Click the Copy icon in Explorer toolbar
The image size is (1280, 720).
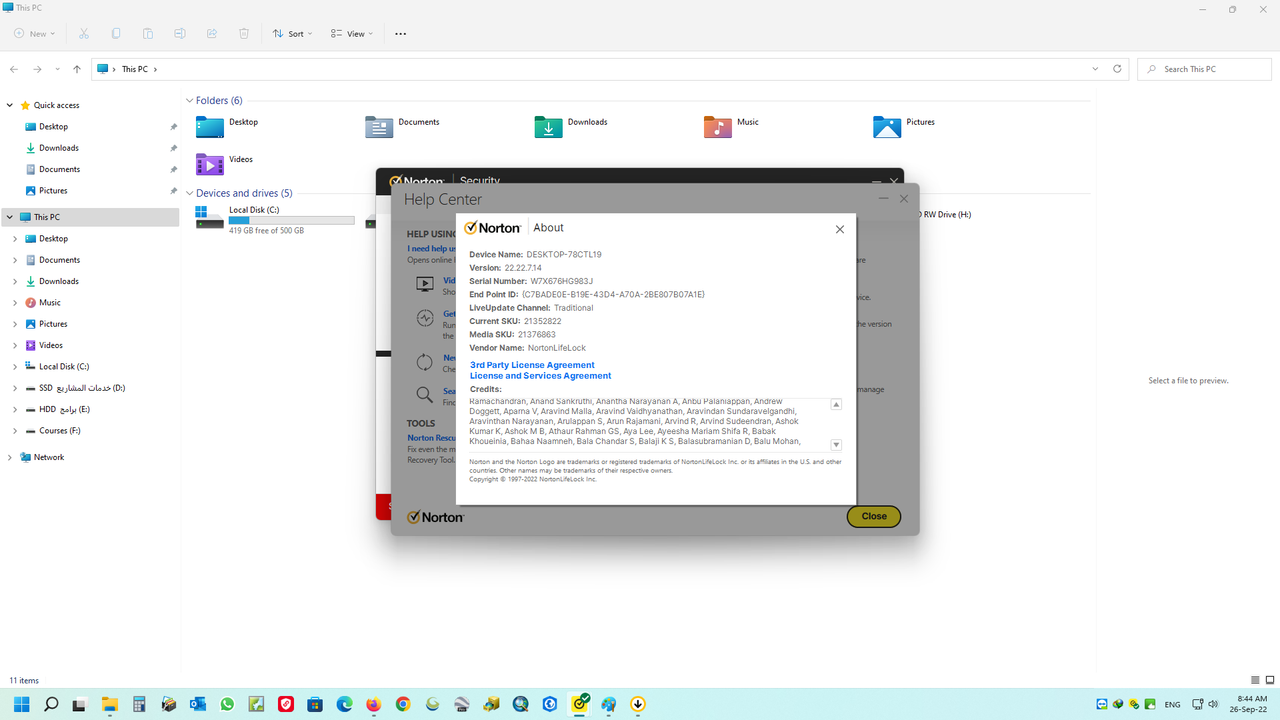[x=116, y=33]
